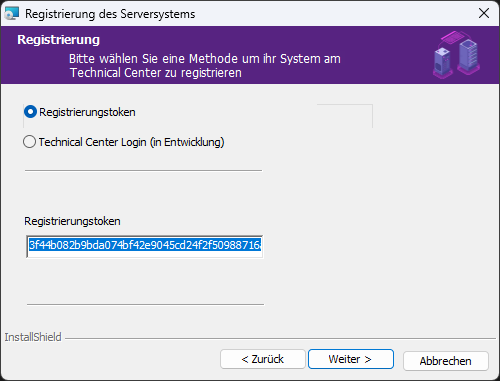Click the empty group frame beside radio options

[345, 116]
